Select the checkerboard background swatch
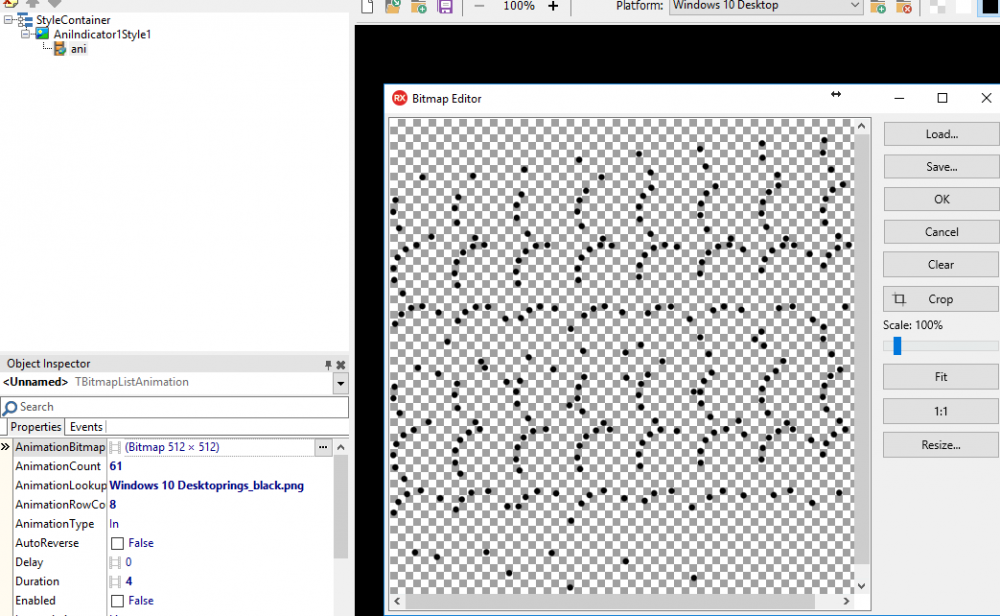The width and height of the screenshot is (1000, 616). (938, 6)
